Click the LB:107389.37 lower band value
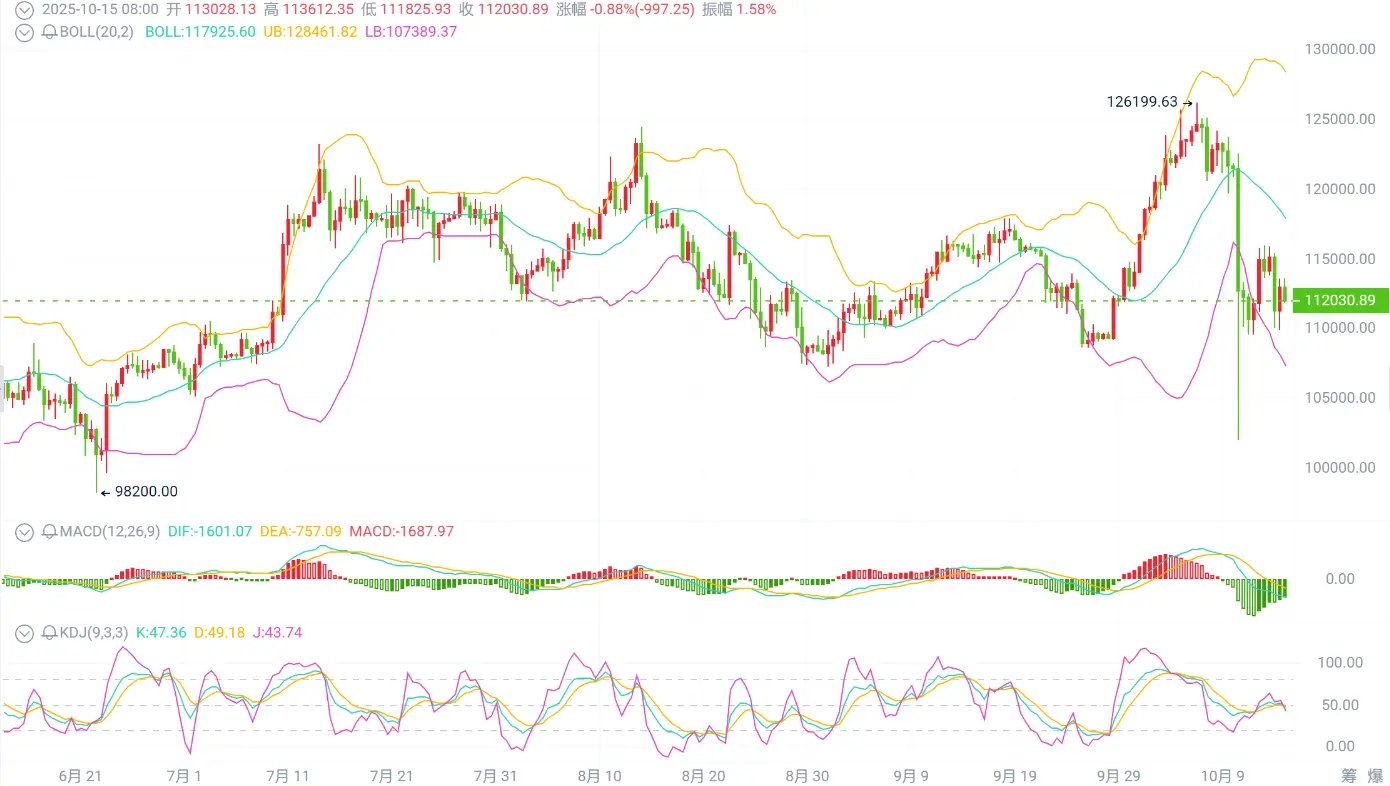Screen dimensions: 1390x786 click(411, 32)
